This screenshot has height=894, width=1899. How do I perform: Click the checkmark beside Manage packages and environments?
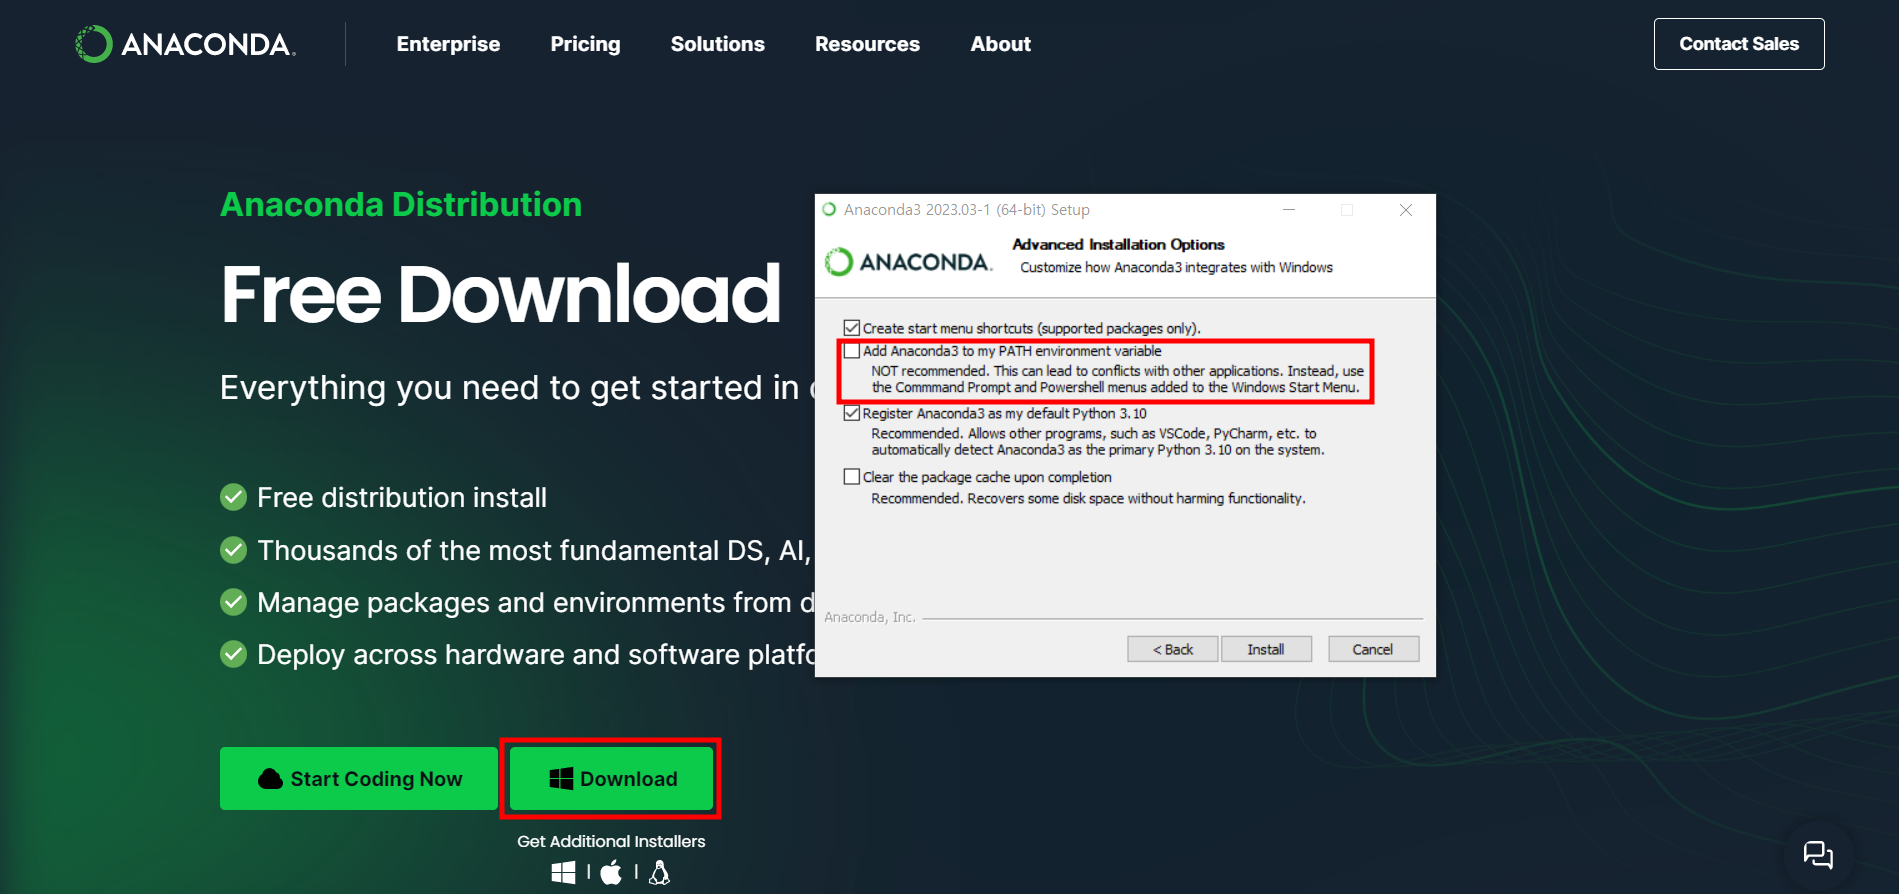pyautogui.click(x=233, y=602)
